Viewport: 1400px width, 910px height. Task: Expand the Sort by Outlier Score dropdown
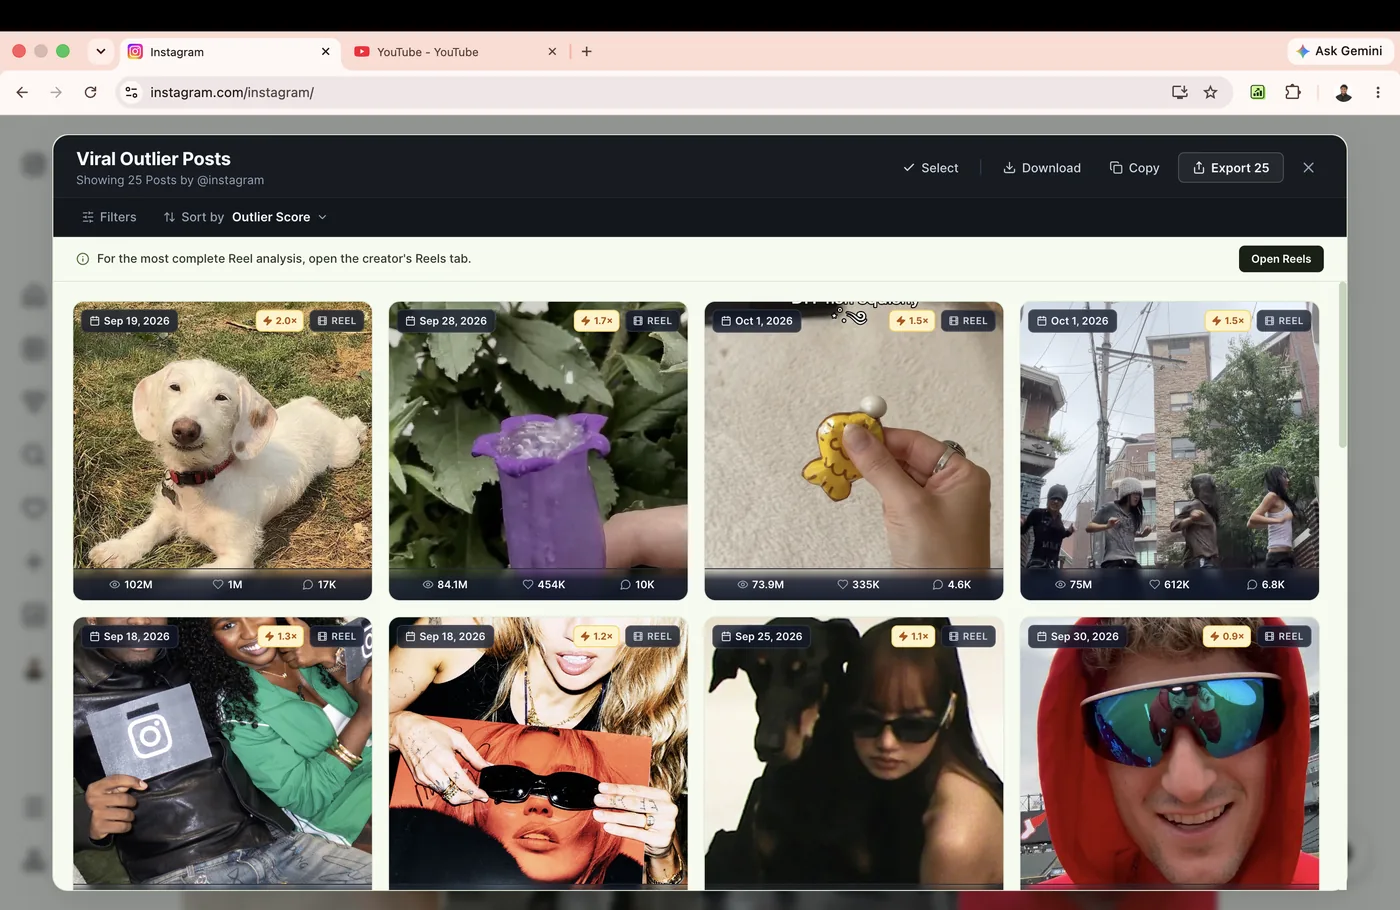(x=245, y=217)
